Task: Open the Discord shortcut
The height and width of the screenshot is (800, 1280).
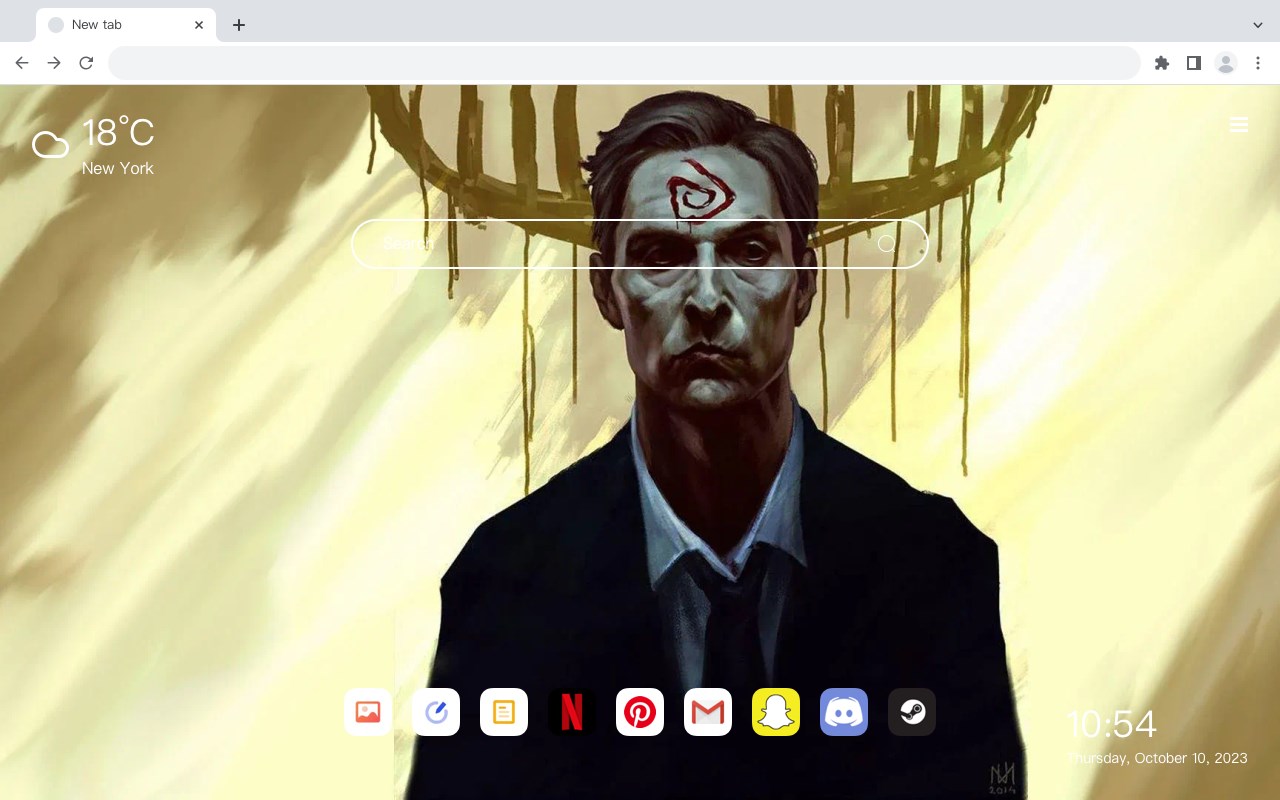Action: click(844, 712)
